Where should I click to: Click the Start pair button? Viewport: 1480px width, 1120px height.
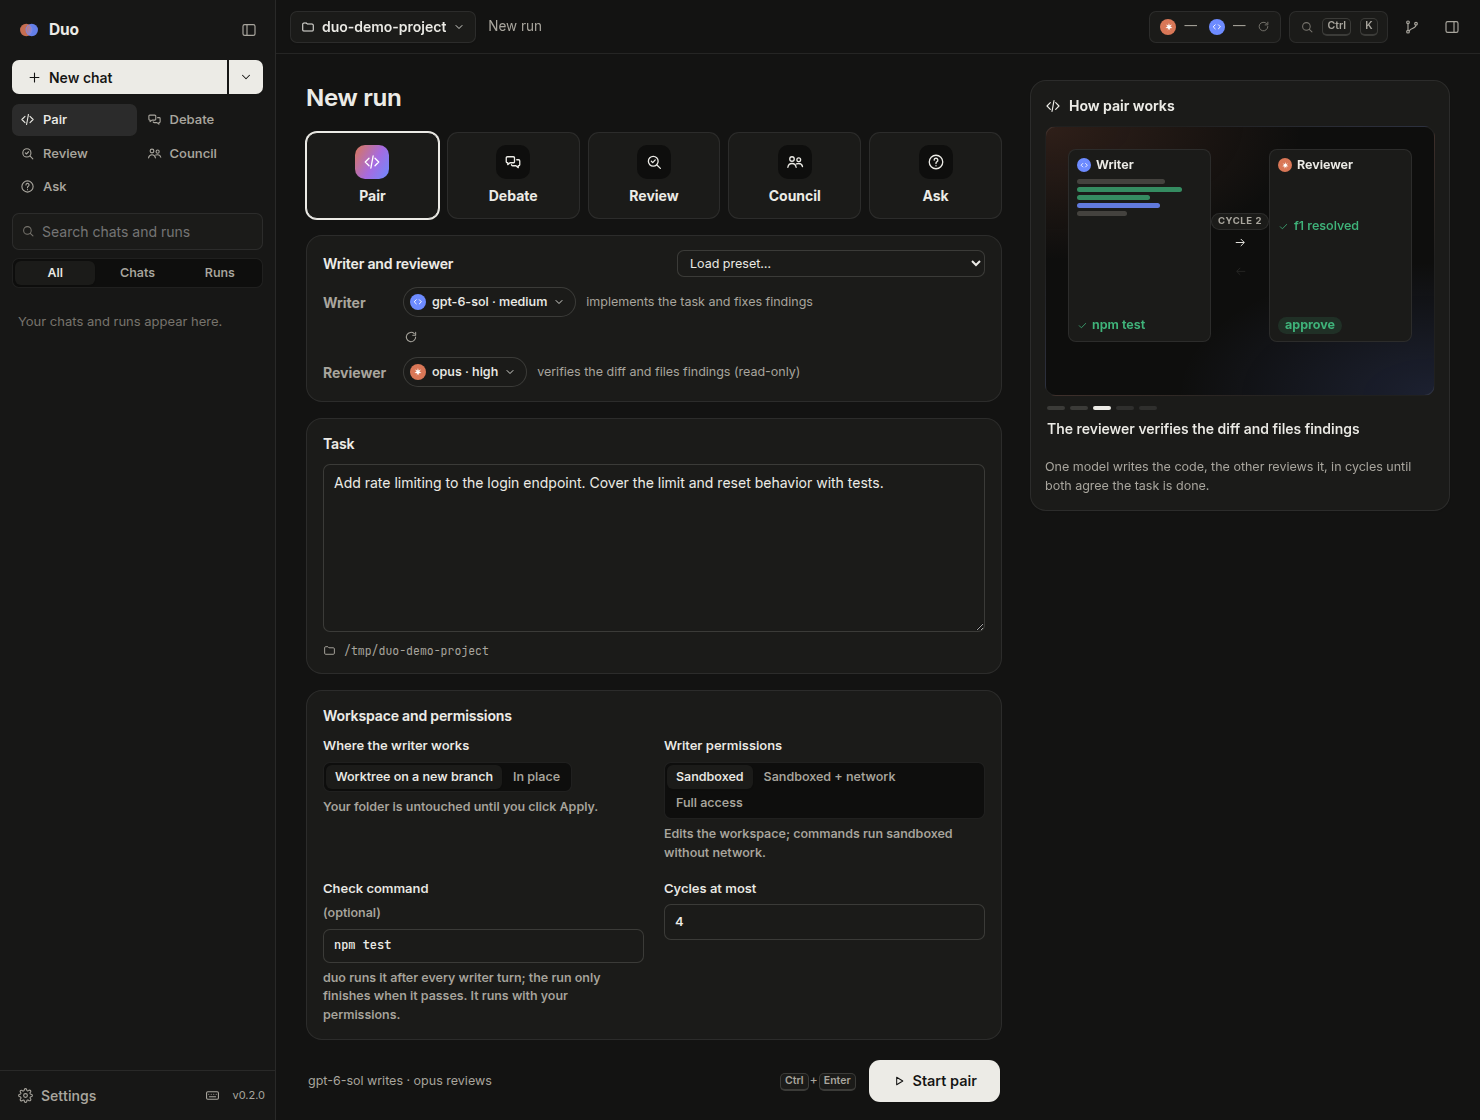click(x=934, y=1081)
